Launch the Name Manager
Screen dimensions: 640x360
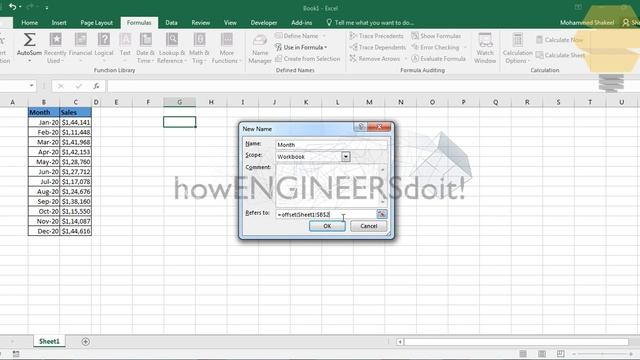pos(260,49)
